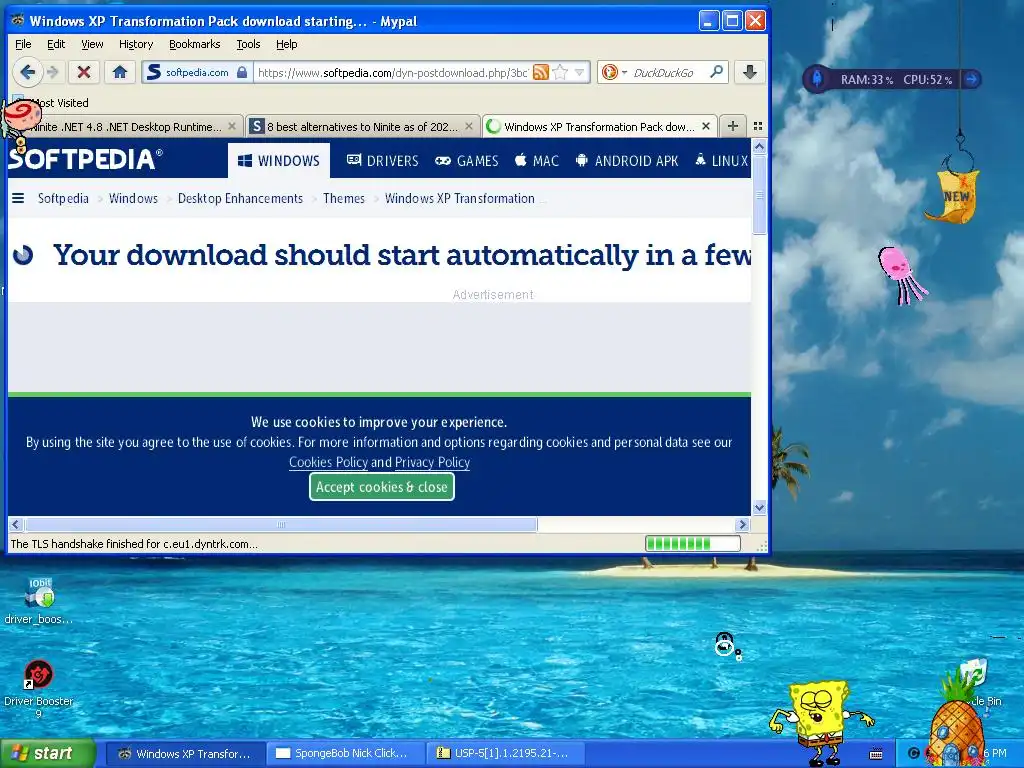The image size is (1024, 768).
Task: Open the Bookmarks menu
Action: click(x=195, y=44)
